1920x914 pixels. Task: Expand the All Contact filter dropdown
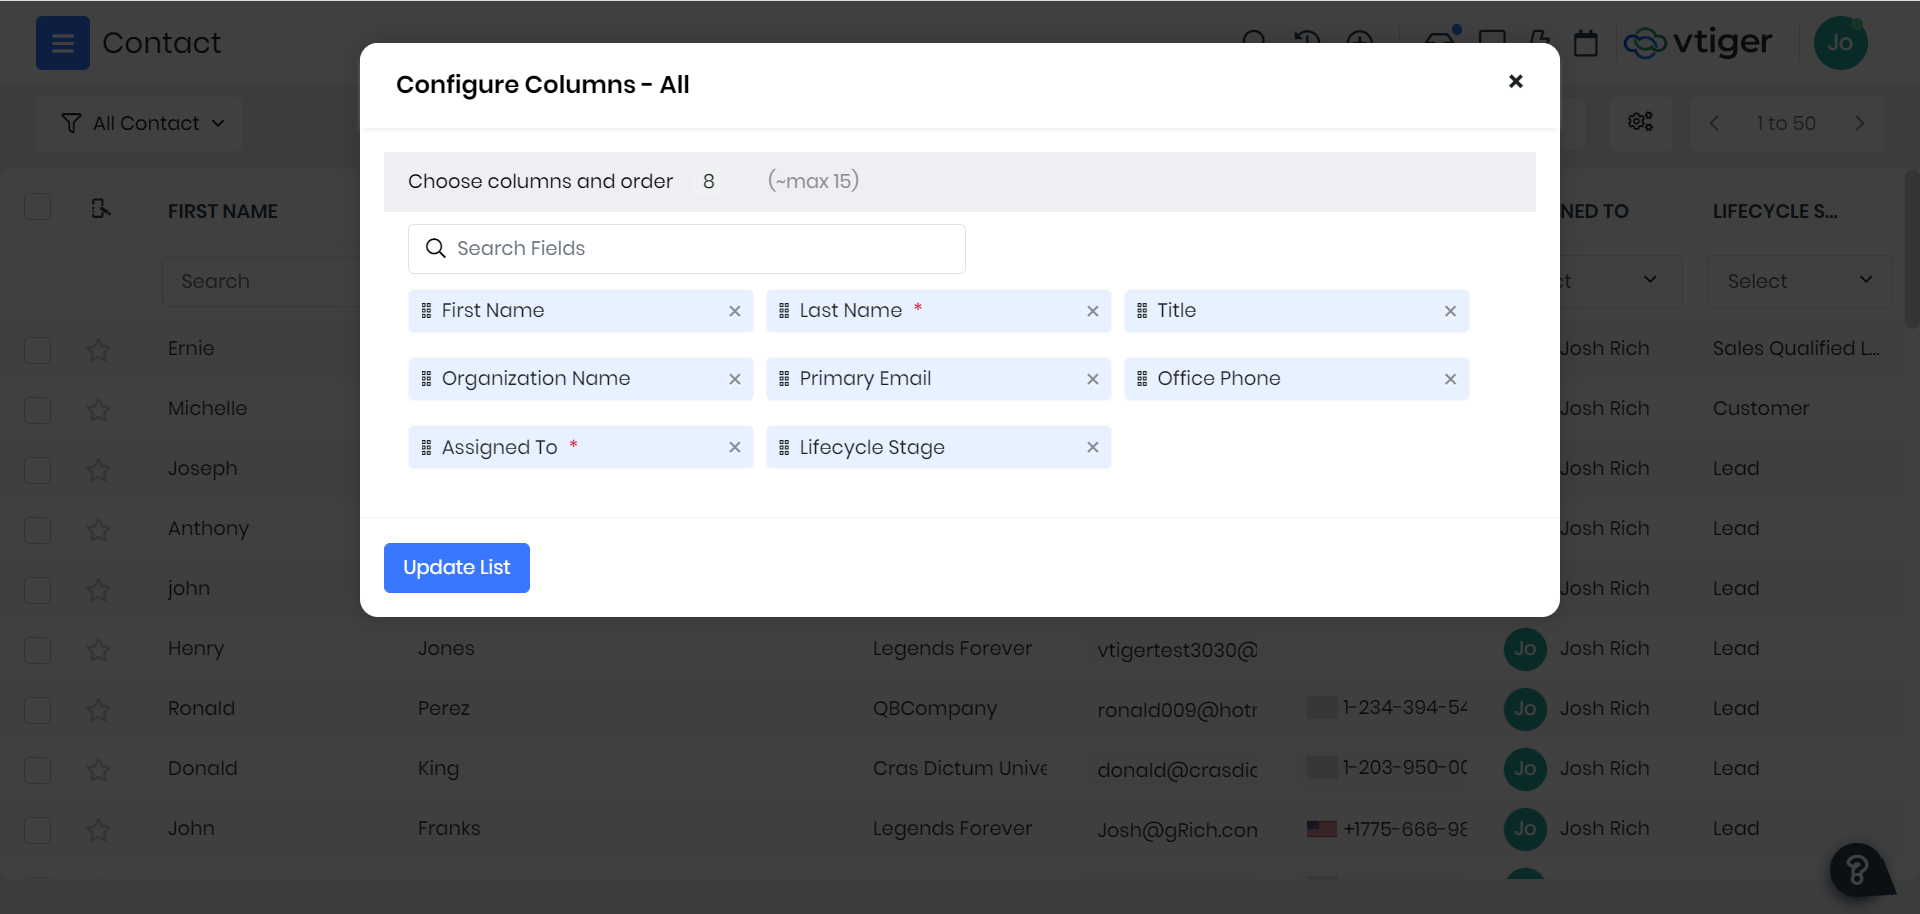click(142, 123)
